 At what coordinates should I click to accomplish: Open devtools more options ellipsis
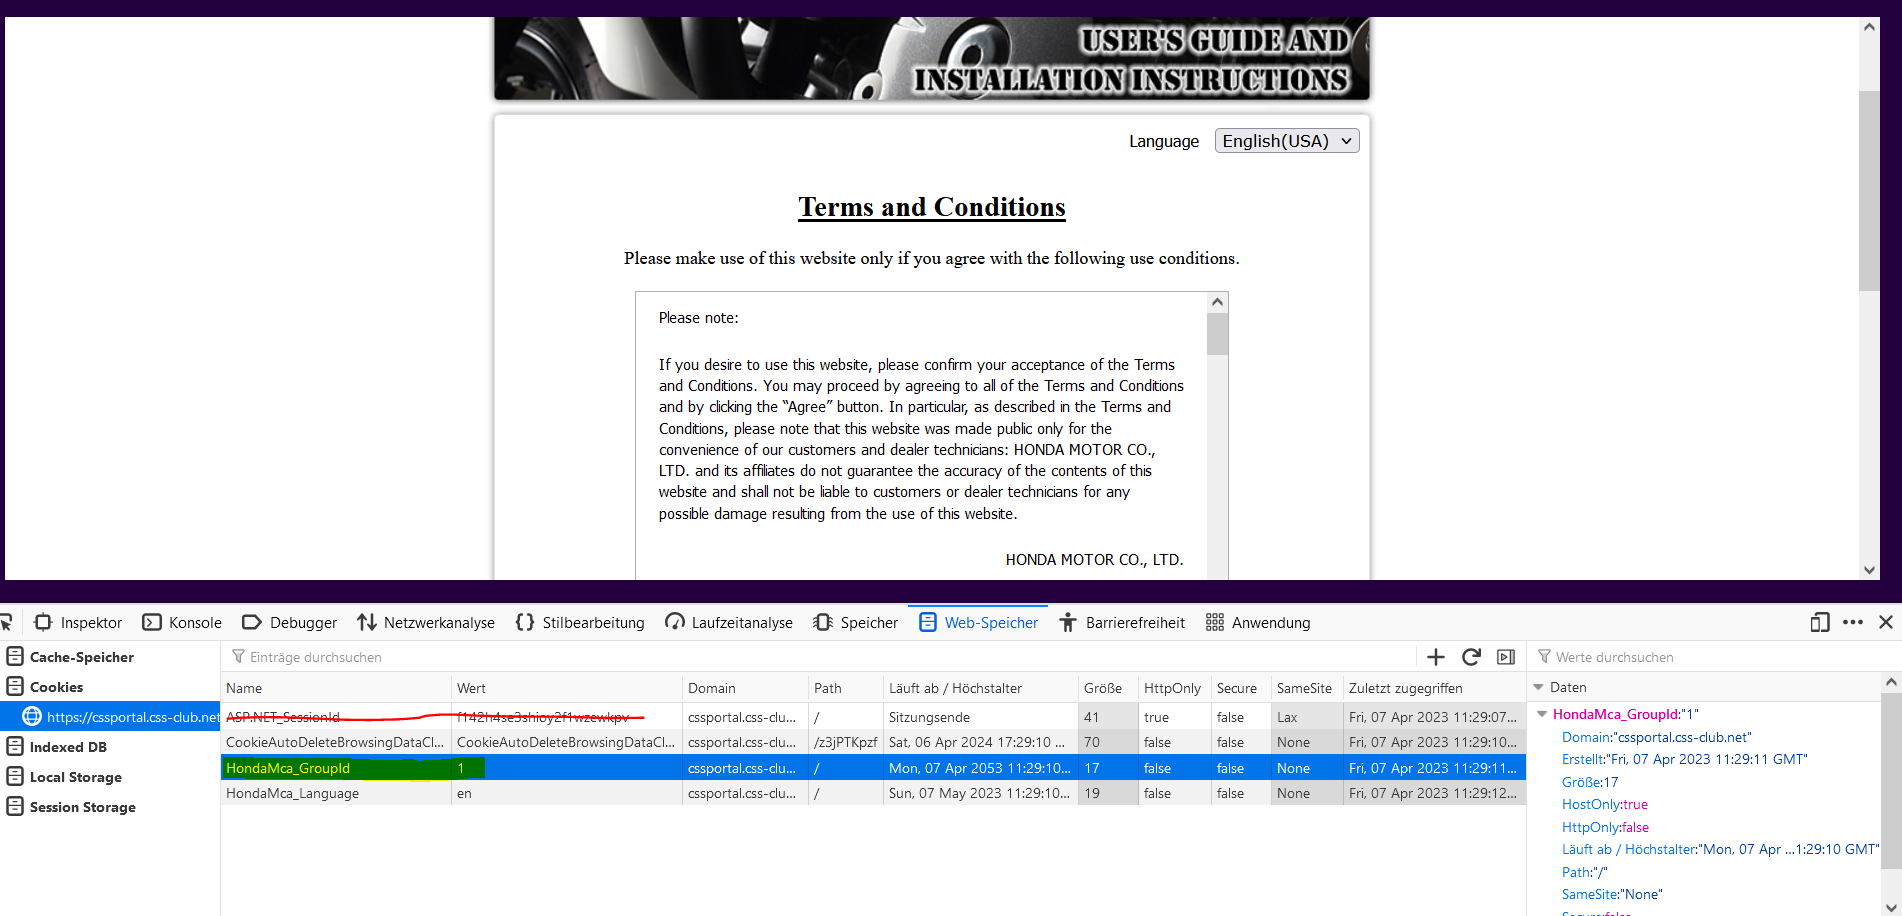1853,622
